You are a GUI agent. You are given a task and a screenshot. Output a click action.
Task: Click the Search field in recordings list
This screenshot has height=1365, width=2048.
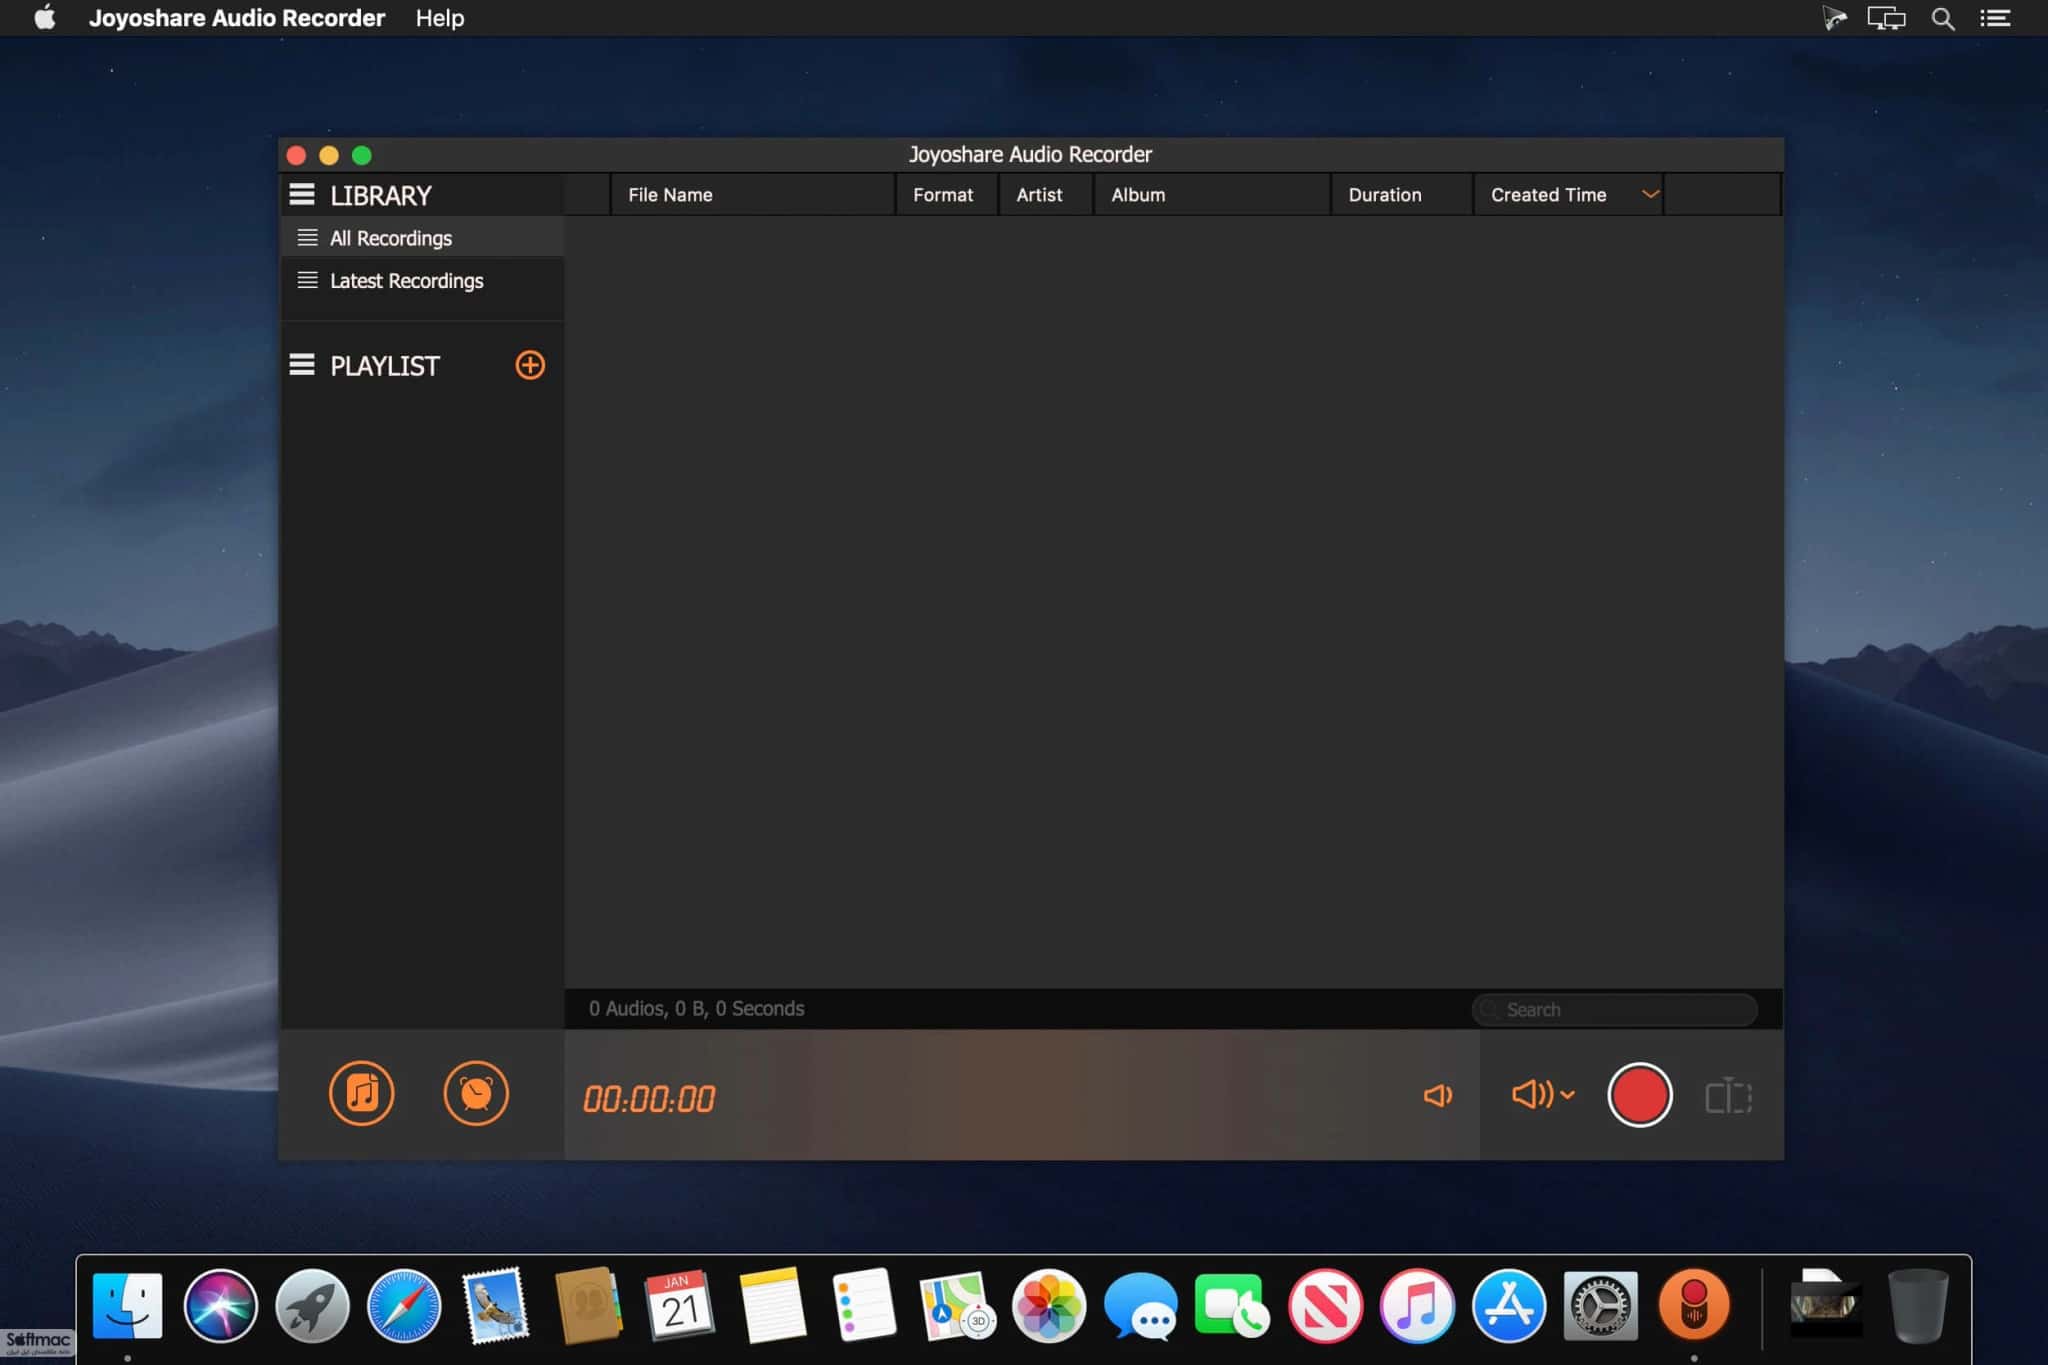point(1614,1009)
